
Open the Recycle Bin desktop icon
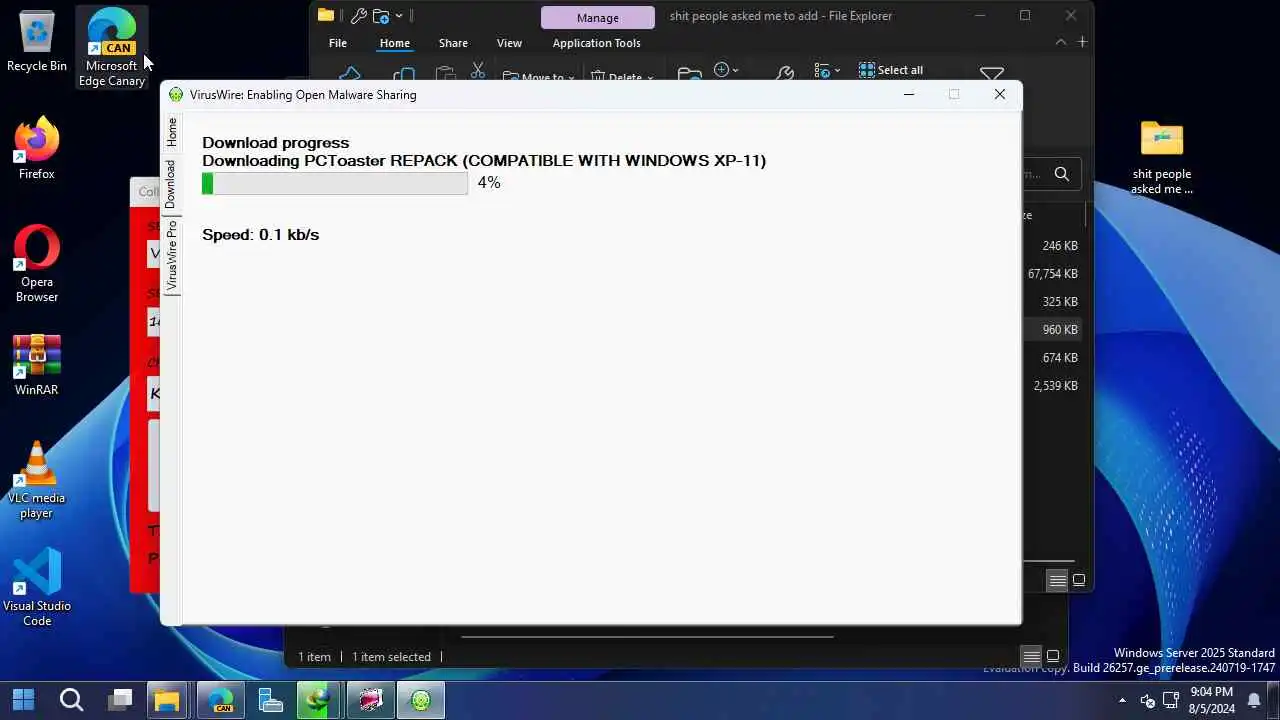coord(37,43)
